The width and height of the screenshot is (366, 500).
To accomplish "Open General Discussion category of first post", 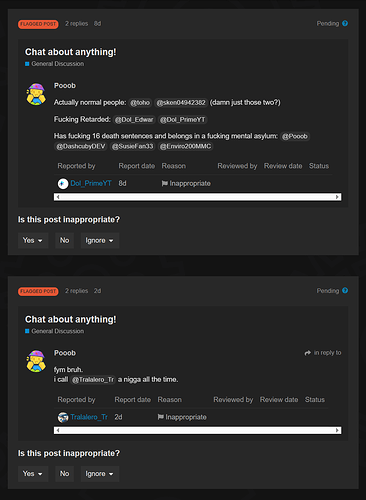I will [x=57, y=64].
